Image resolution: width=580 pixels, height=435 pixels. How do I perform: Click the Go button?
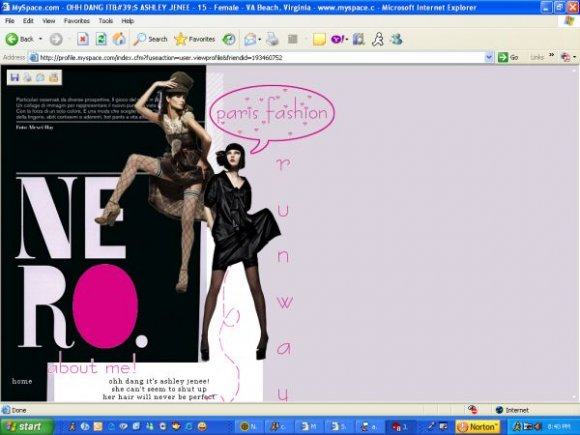point(508,57)
